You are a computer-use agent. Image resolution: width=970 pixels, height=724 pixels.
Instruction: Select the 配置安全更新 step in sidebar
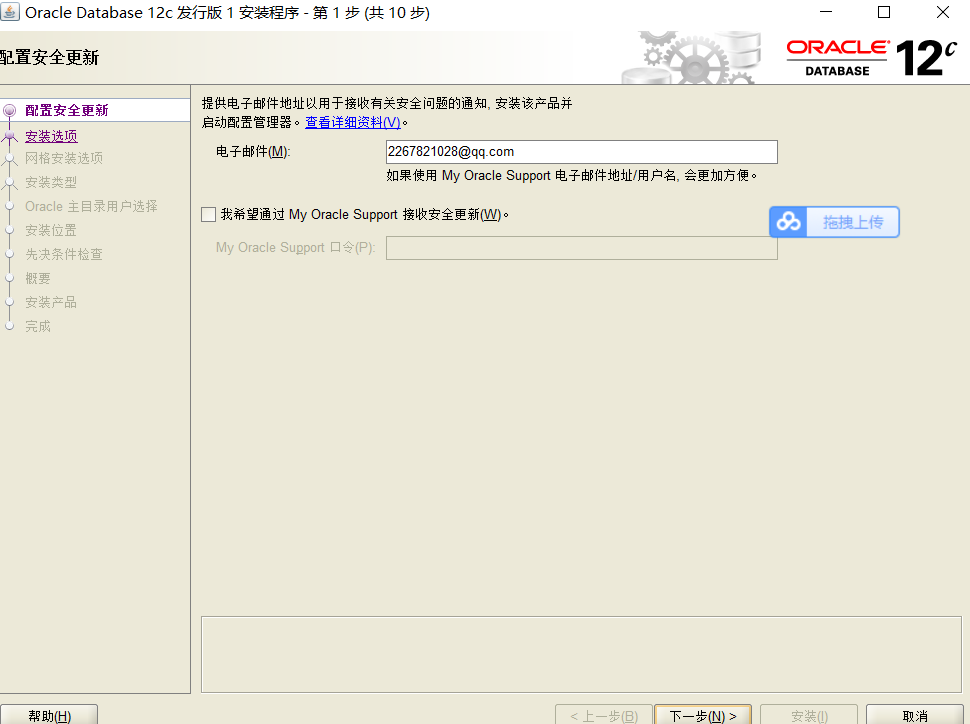(67, 111)
